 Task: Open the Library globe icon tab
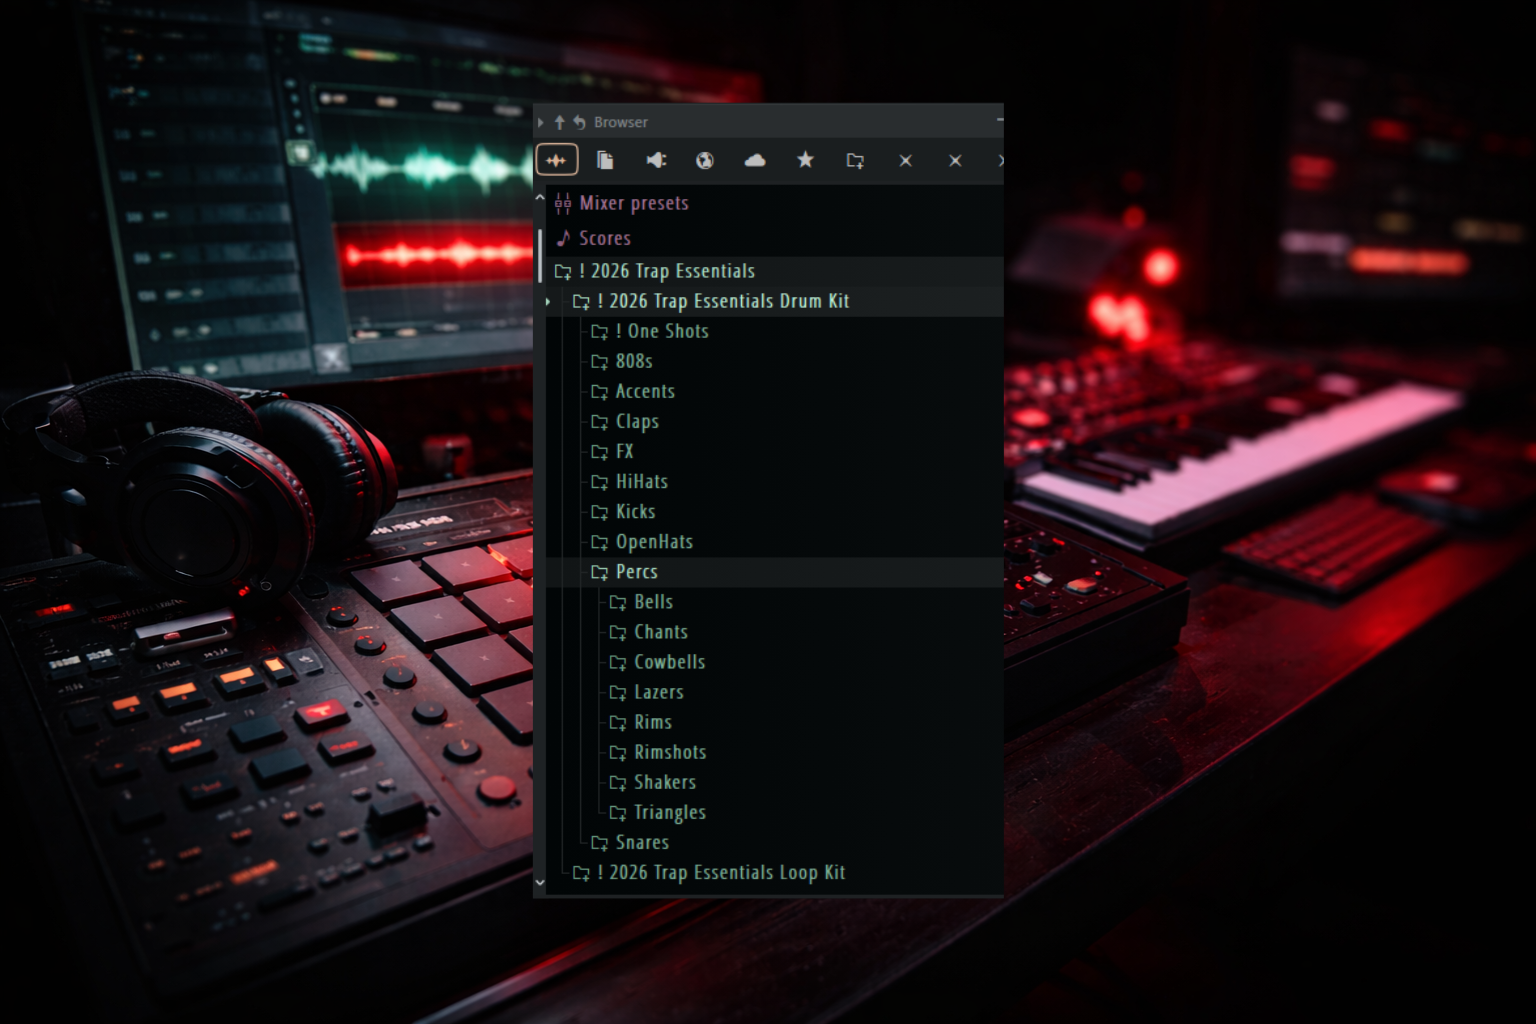705,160
